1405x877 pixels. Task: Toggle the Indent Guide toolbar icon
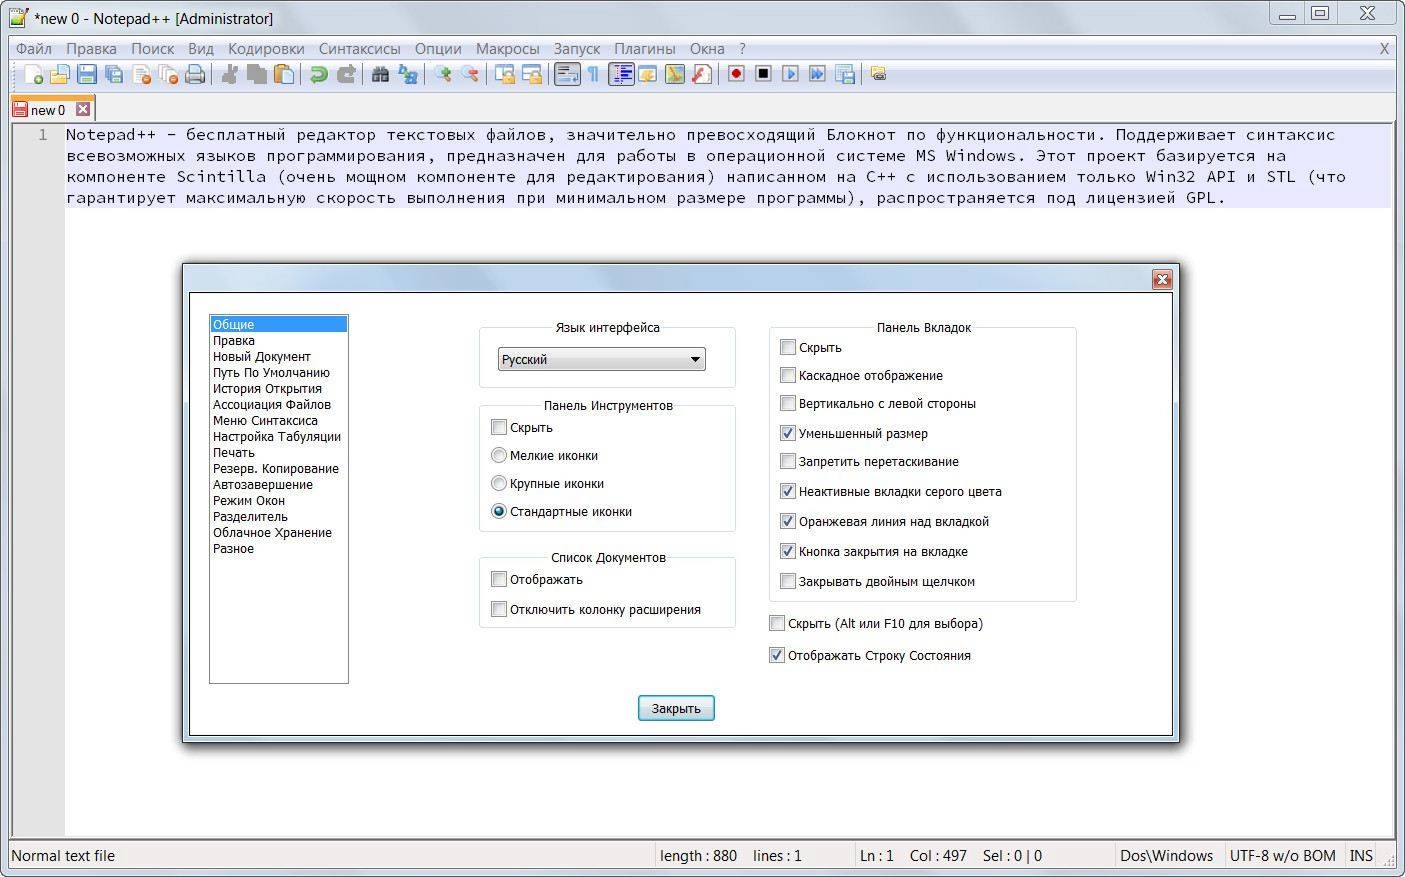[621, 74]
